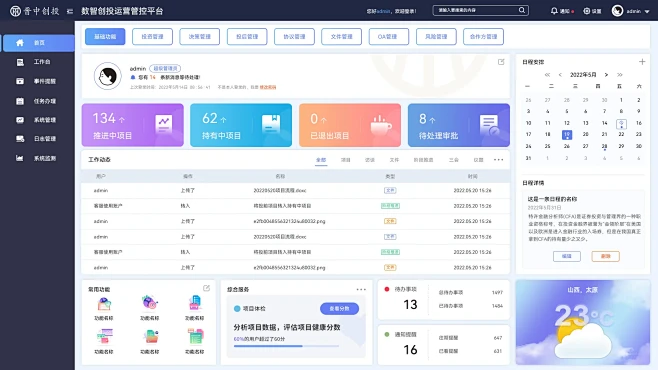Open the 通知提醒 count 16
This screenshot has width=658, height=370.
(x=410, y=350)
